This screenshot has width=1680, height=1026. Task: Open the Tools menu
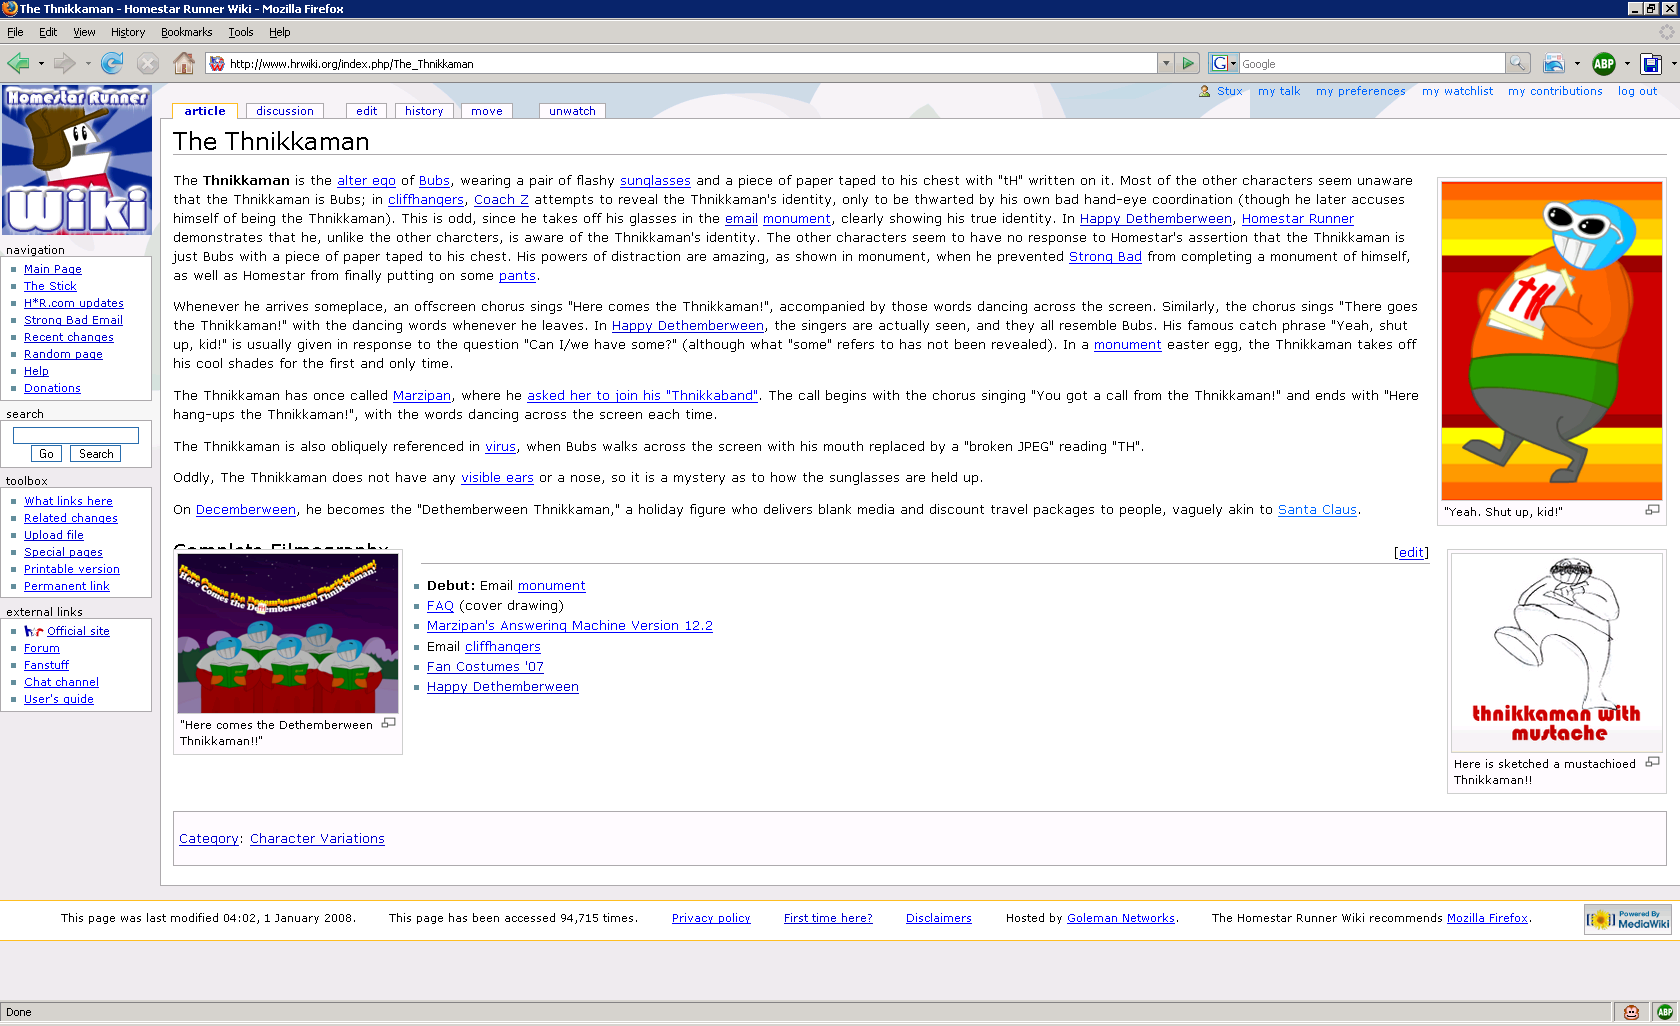[241, 32]
